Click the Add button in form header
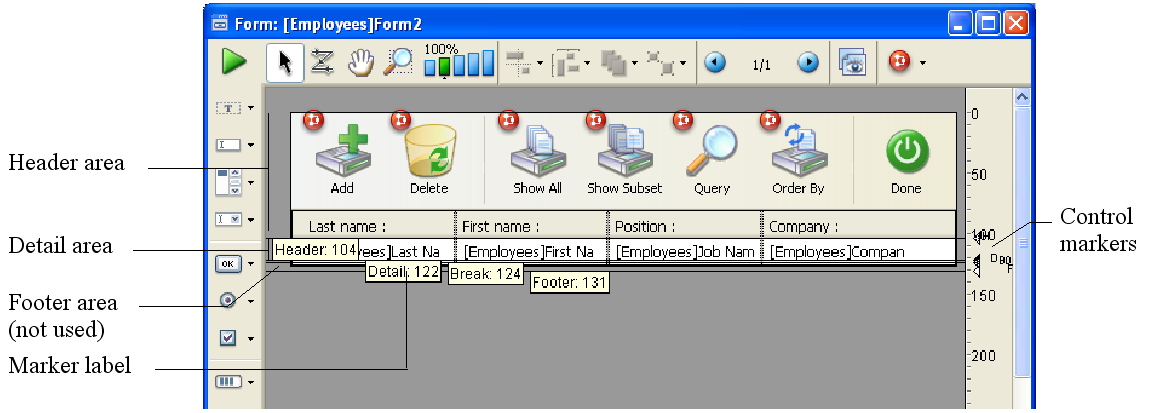Image resolution: width=1157 pixels, height=413 pixels. click(x=342, y=160)
